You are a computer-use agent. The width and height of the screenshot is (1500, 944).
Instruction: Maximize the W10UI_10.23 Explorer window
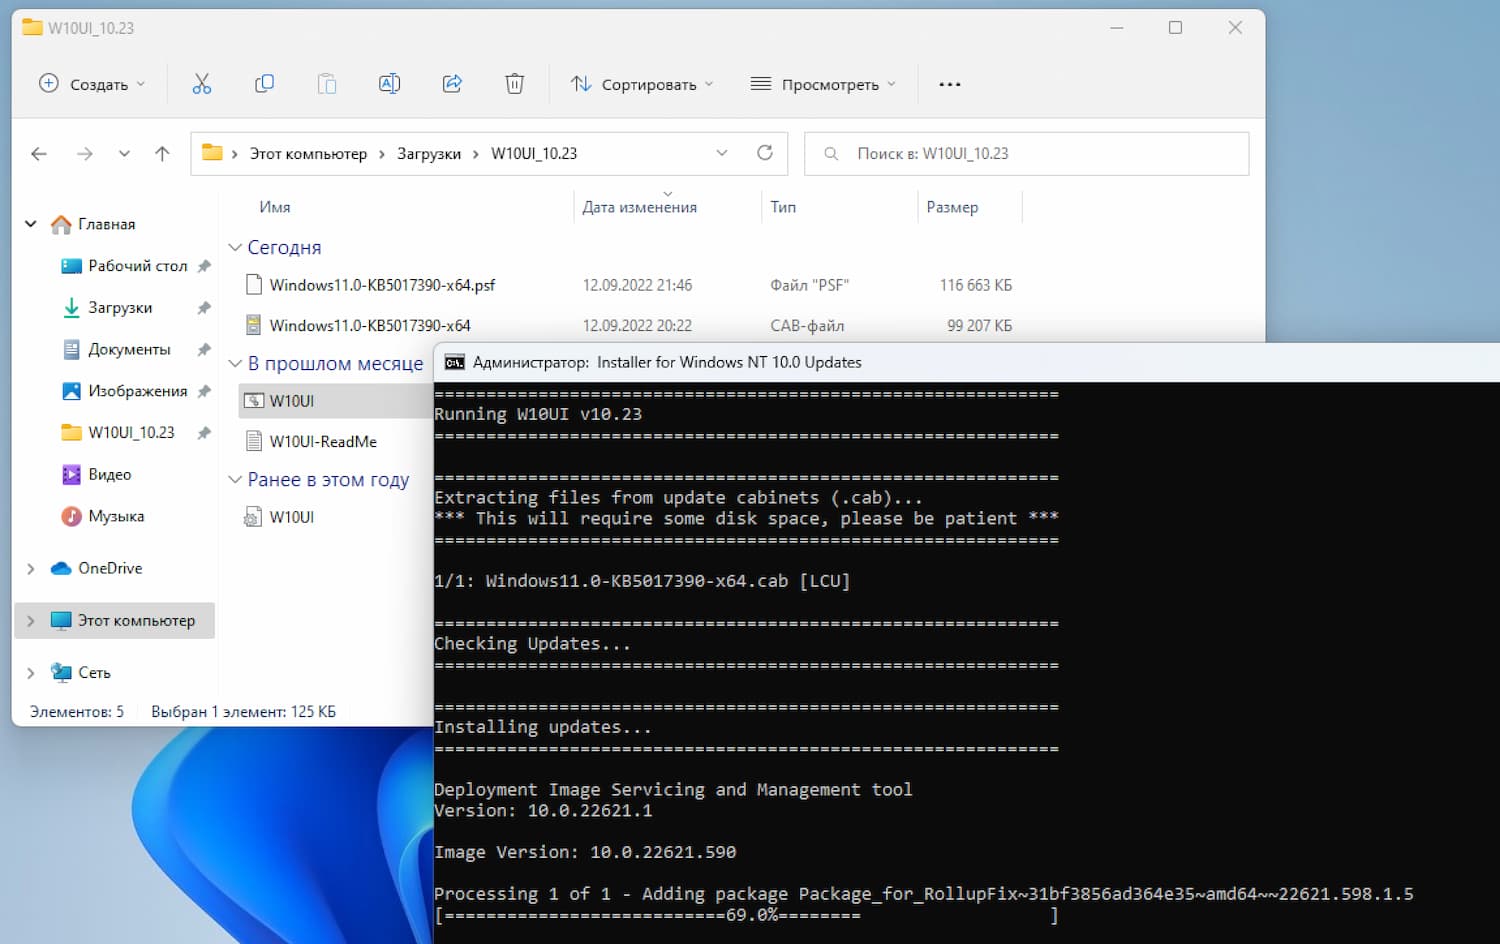coord(1175,28)
